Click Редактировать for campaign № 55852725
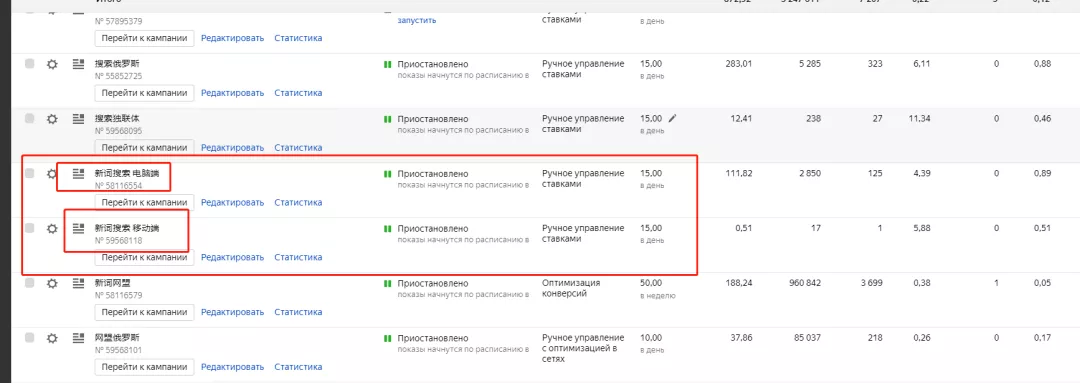Screen dimensions: 1080x383 click(233, 93)
